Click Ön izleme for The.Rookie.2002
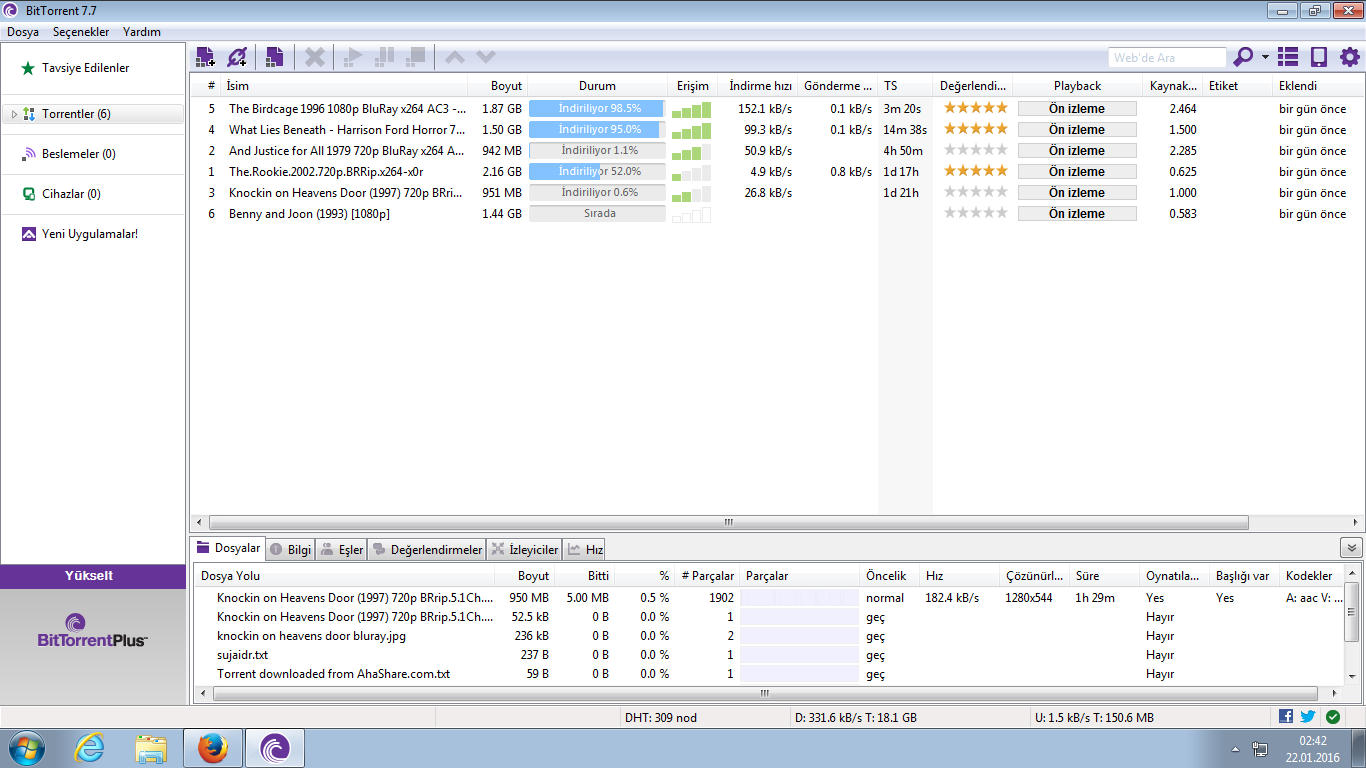1366x768 pixels. tap(1077, 171)
